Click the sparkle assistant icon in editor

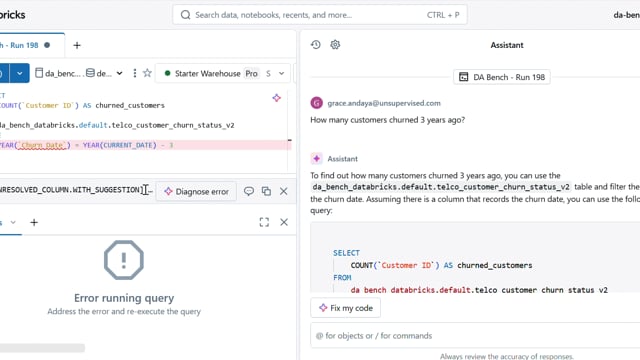tap(277, 98)
